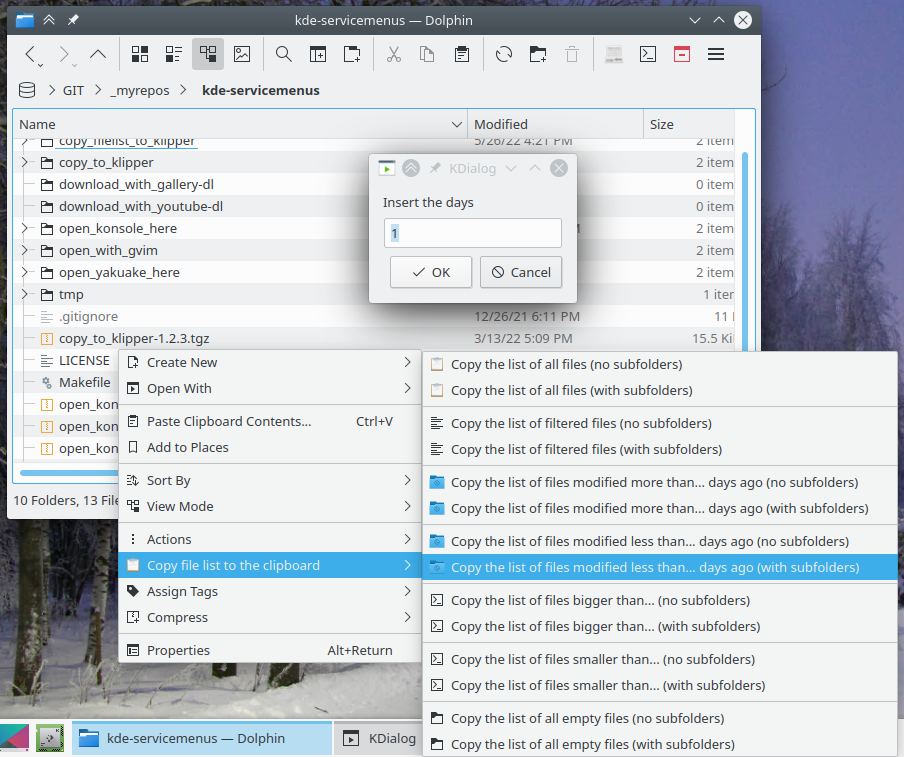Toggle split view in Dolphin toolbar

(318, 54)
